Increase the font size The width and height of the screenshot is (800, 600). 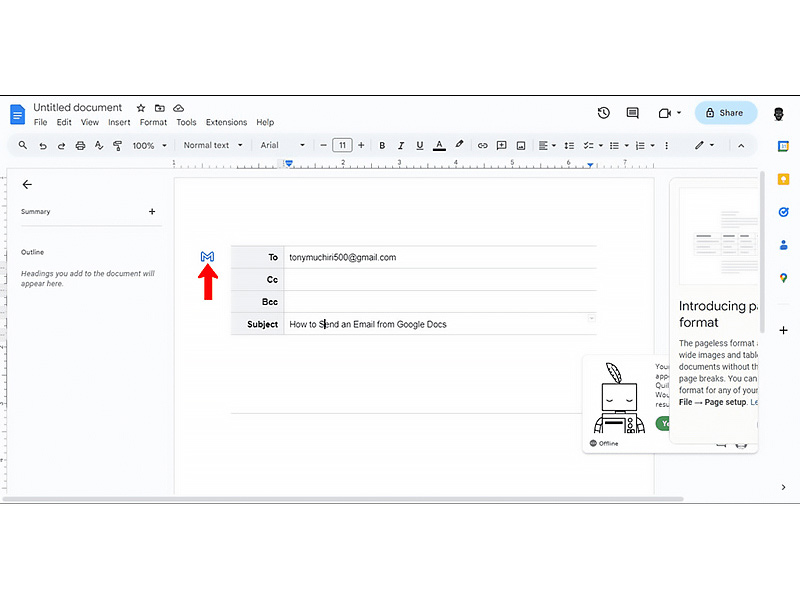click(x=361, y=145)
